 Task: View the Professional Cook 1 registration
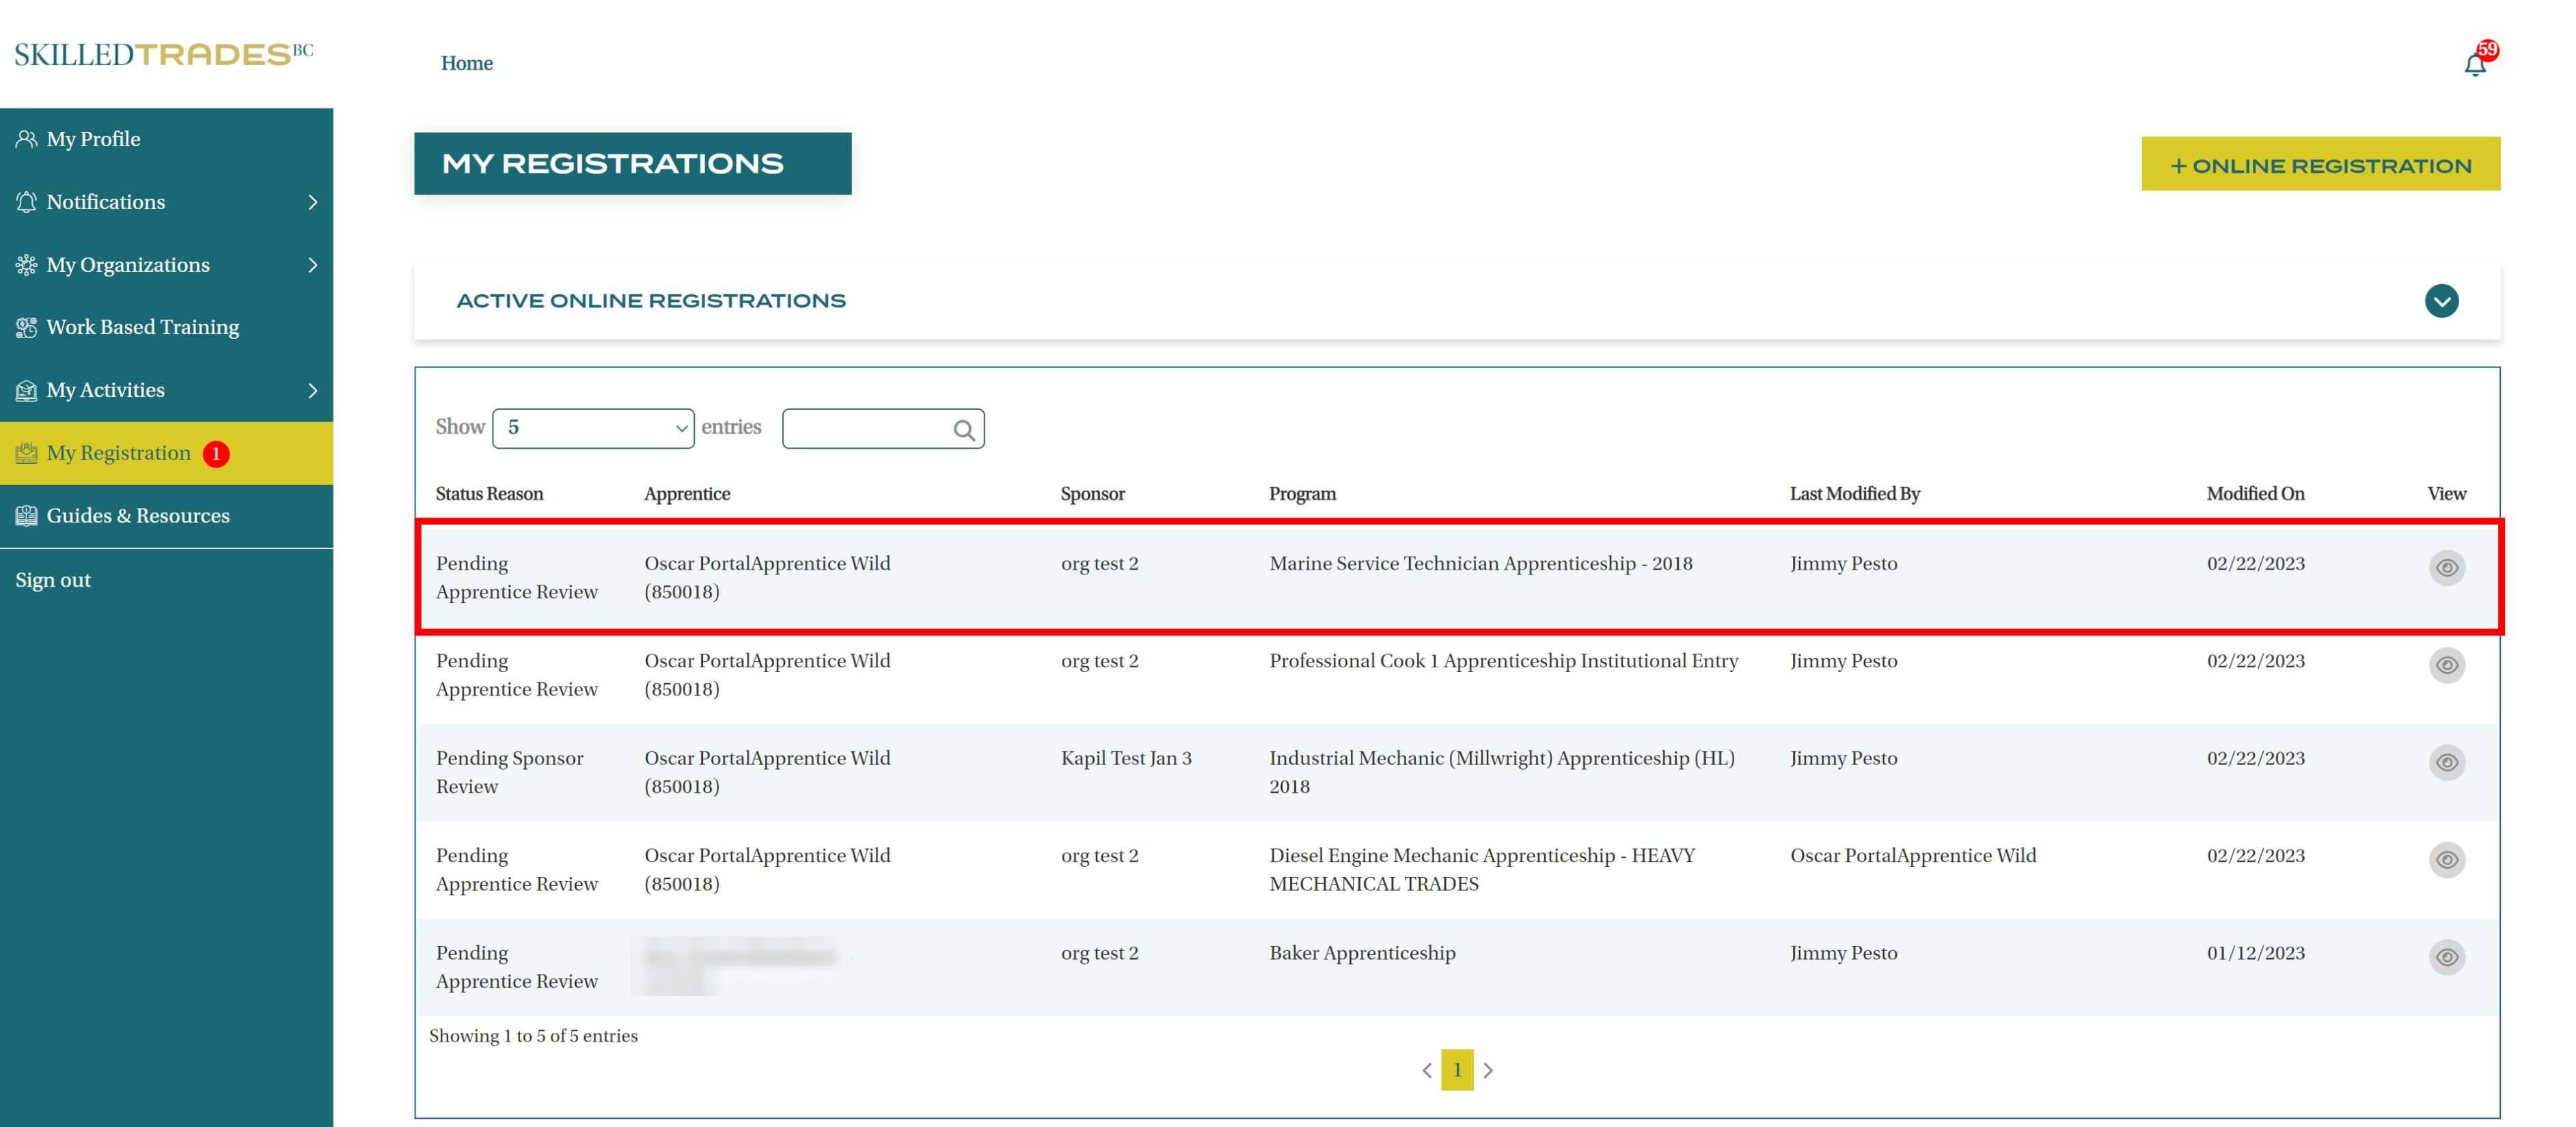click(2446, 665)
